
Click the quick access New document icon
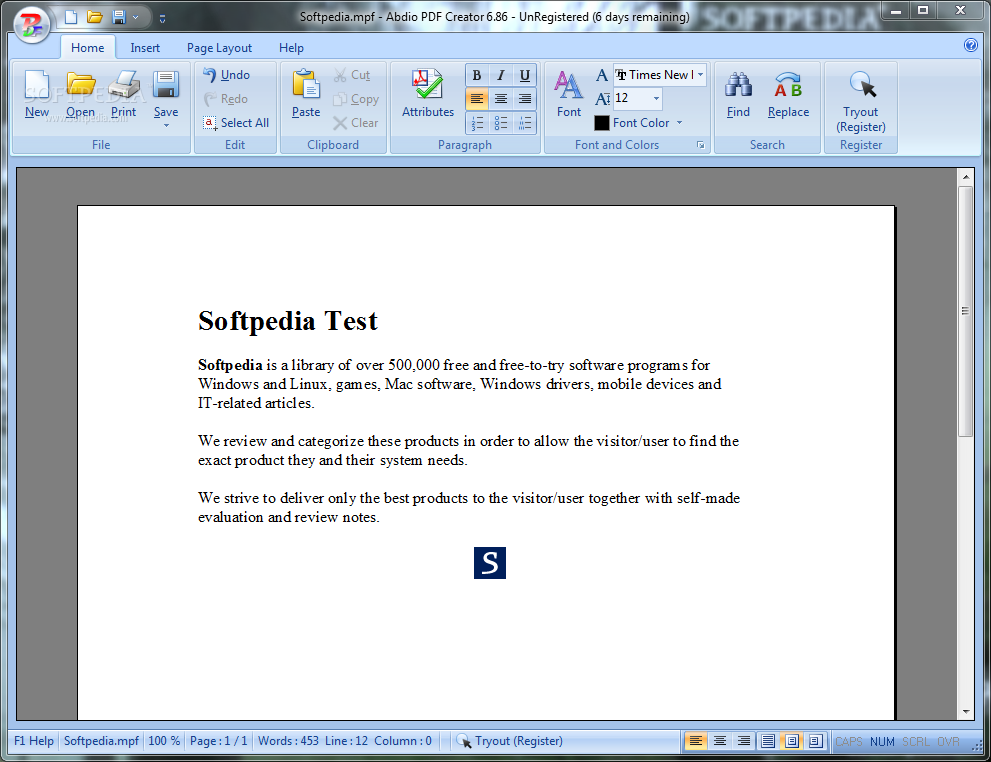point(71,17)
